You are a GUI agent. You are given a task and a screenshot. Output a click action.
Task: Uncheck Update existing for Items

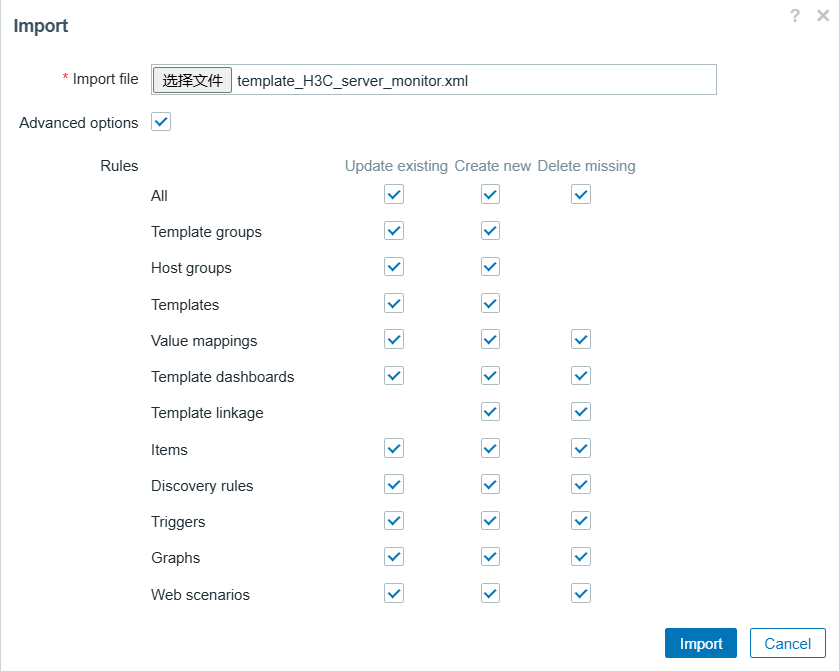[x=394, y=449]
